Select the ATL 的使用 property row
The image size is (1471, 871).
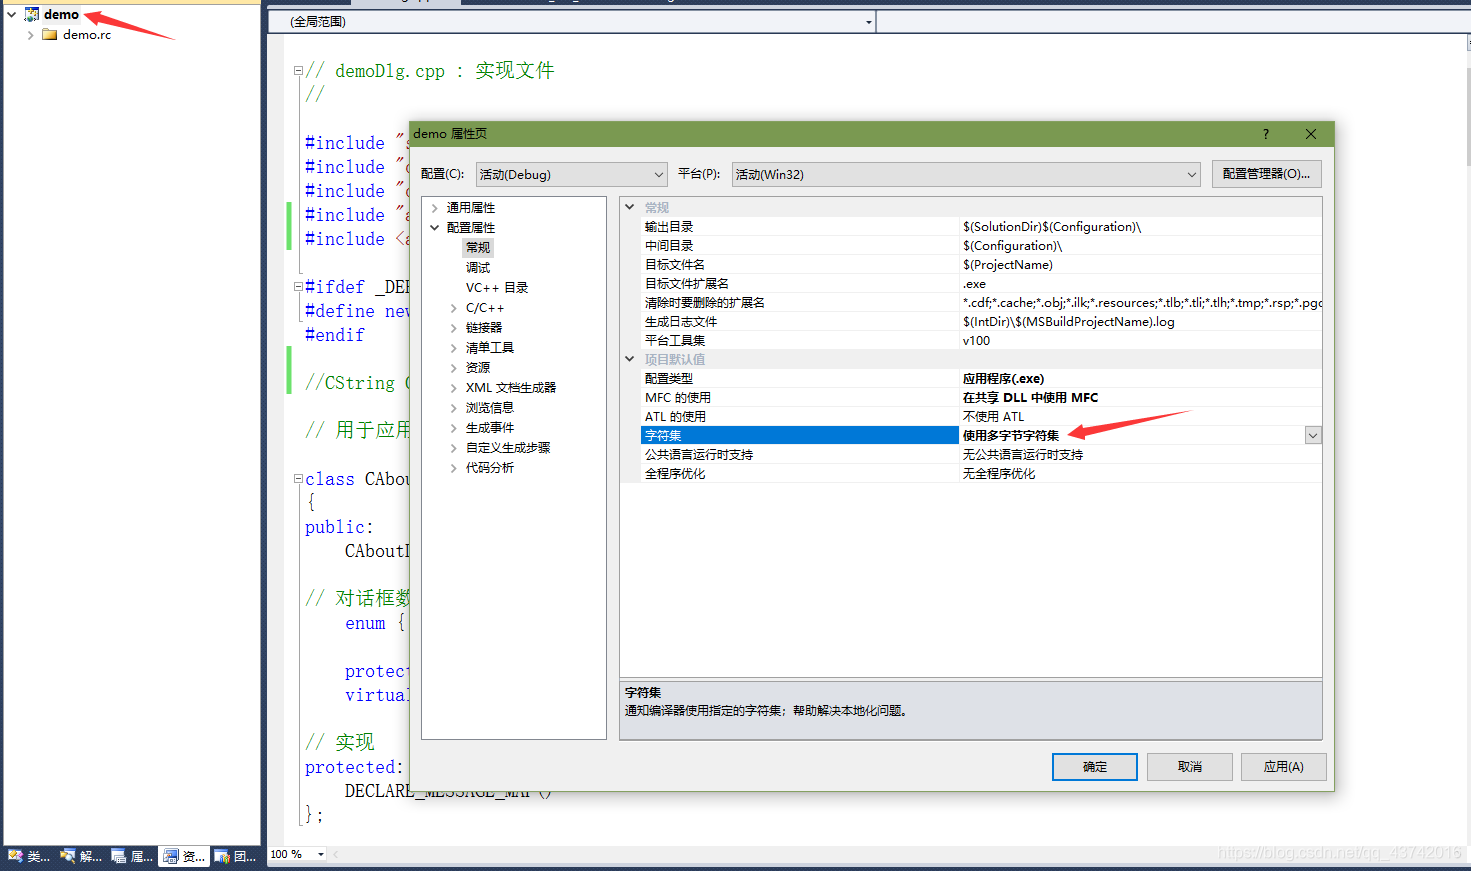coord(981,417)
